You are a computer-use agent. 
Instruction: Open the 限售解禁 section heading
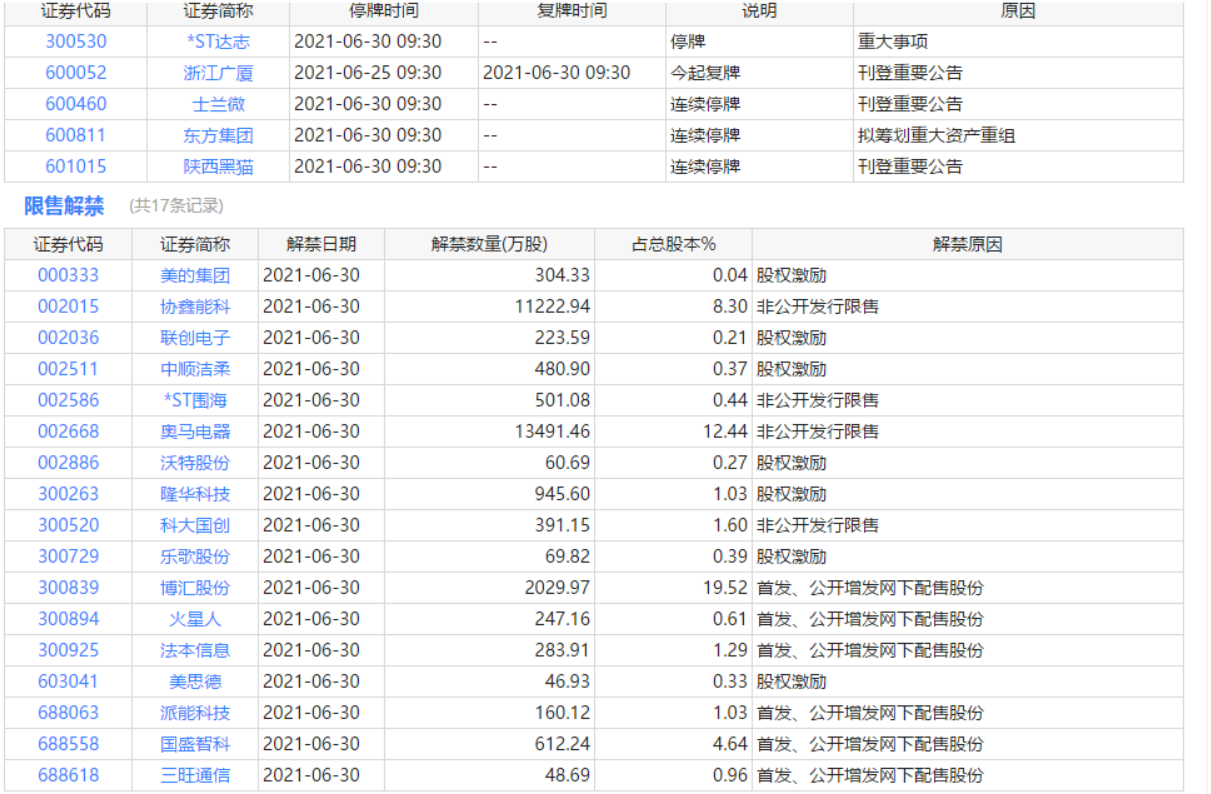pos(64,206)
